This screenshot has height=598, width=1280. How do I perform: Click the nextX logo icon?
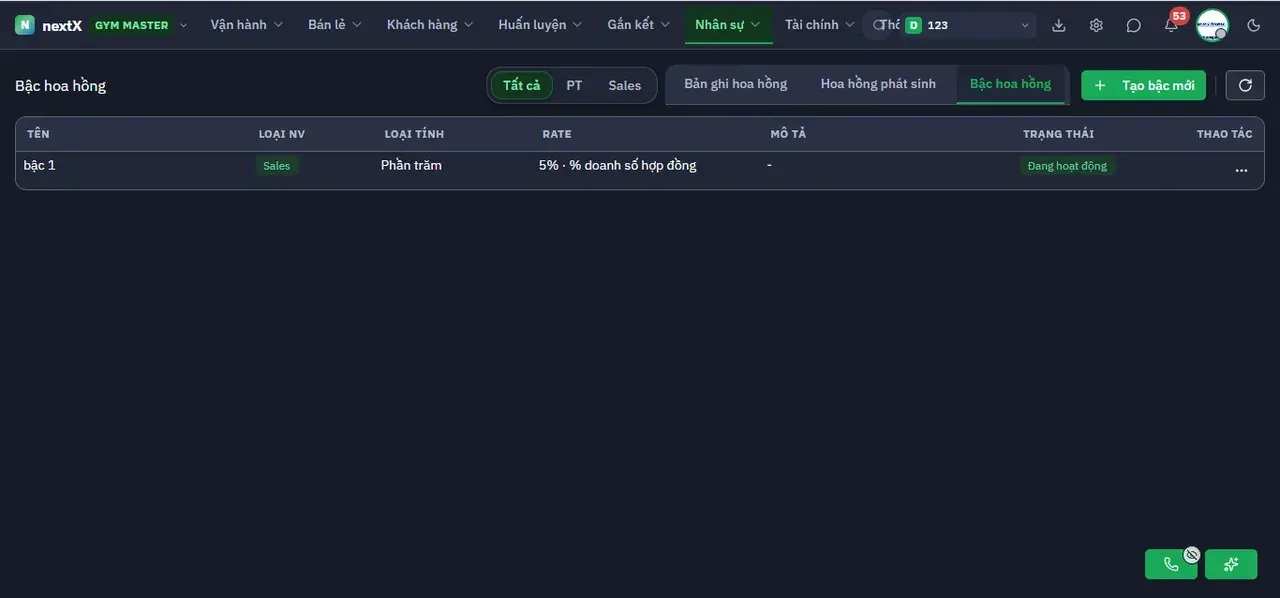[25, 25]
